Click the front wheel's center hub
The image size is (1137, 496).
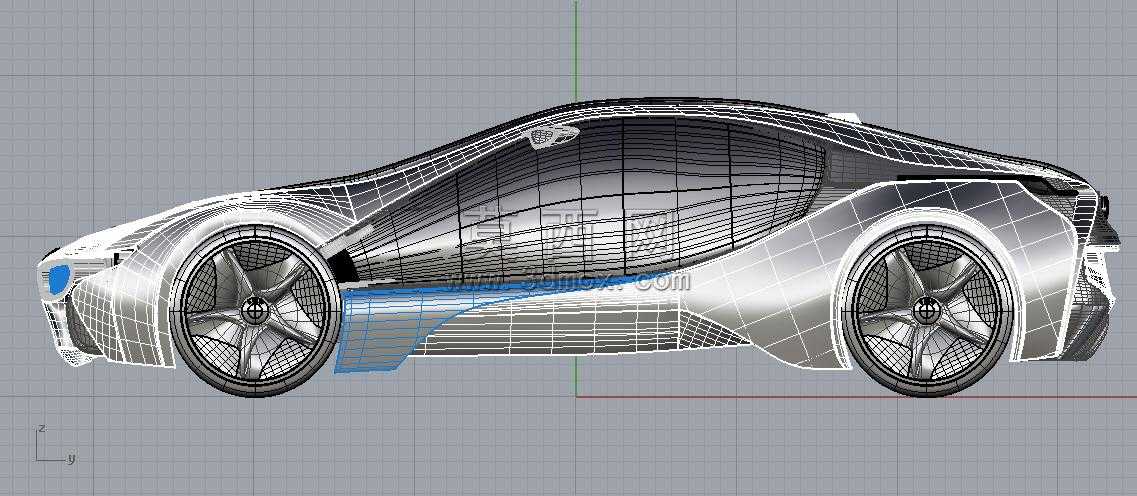[255, 313]
